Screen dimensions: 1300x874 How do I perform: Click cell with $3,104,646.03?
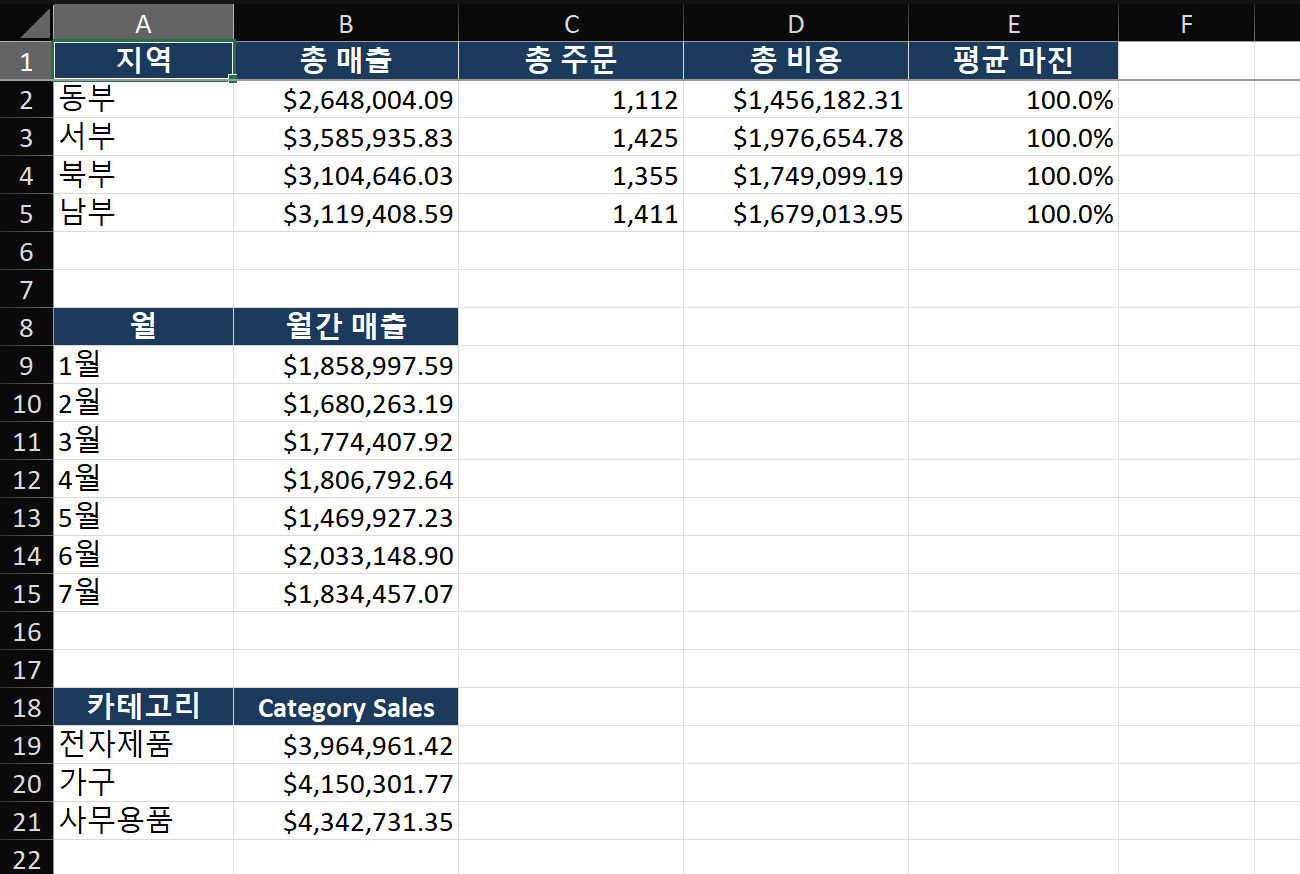(346, 175)
